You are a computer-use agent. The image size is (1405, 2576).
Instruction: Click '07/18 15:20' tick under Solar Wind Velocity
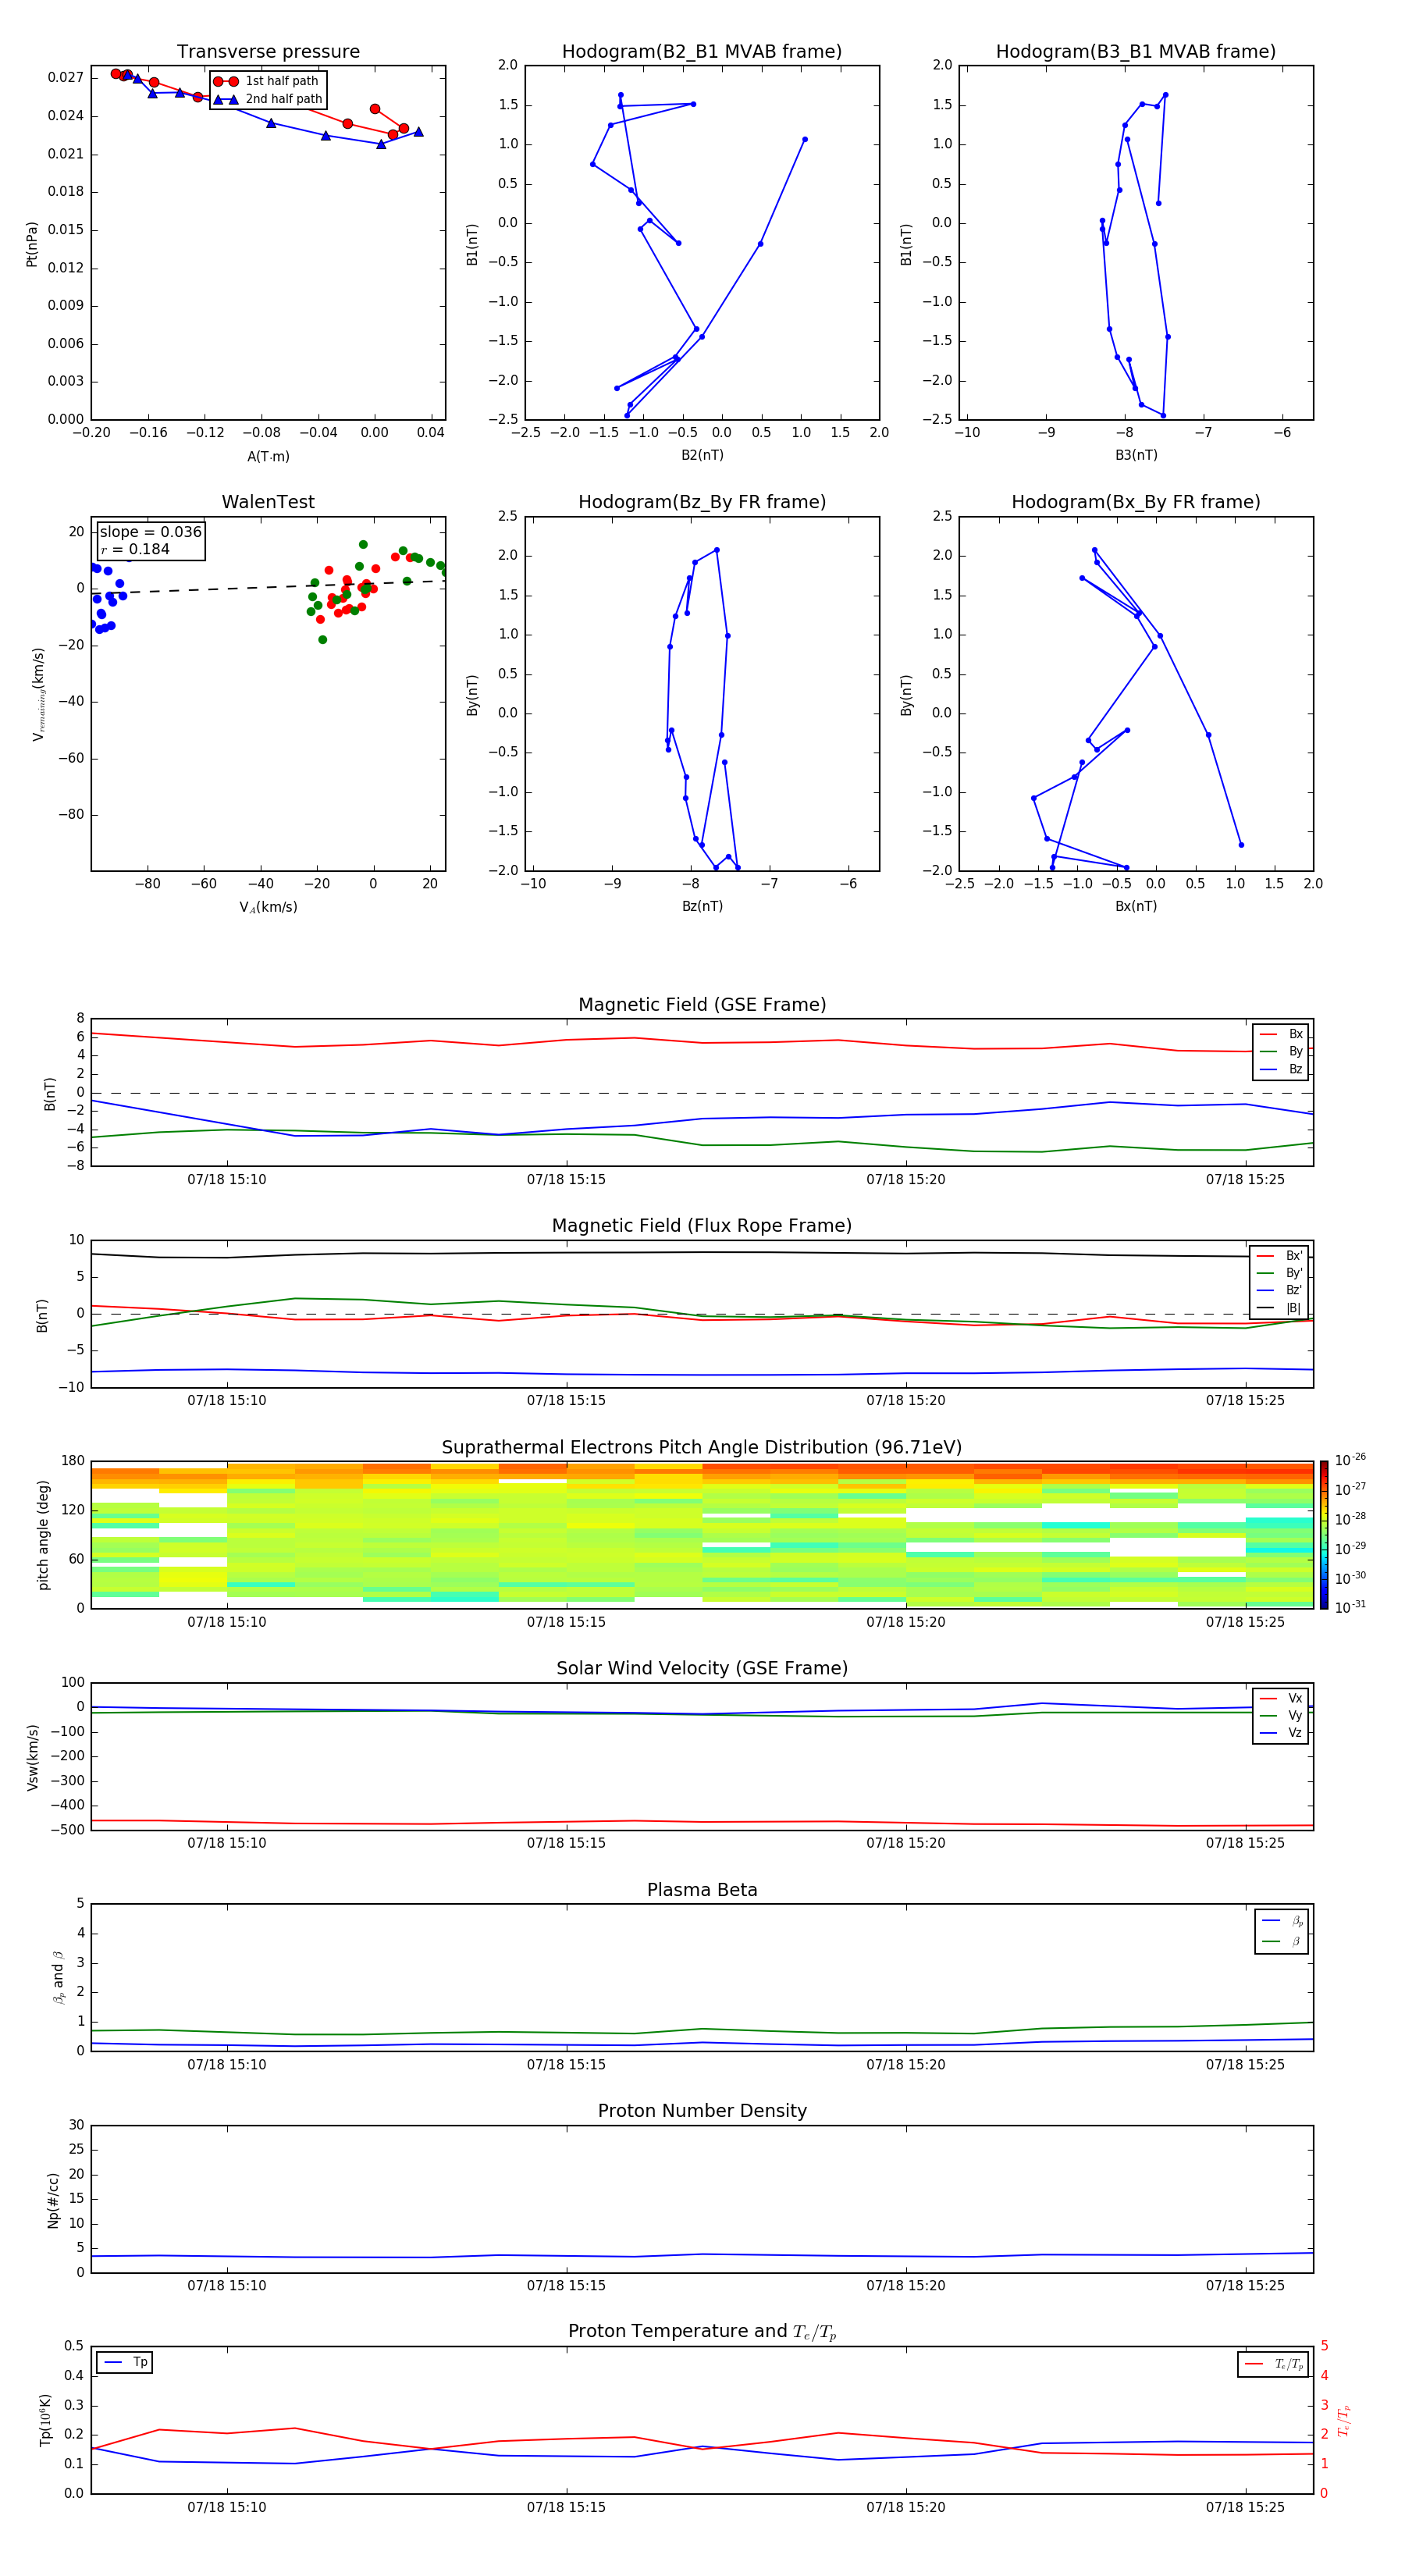coord(906,1843)
